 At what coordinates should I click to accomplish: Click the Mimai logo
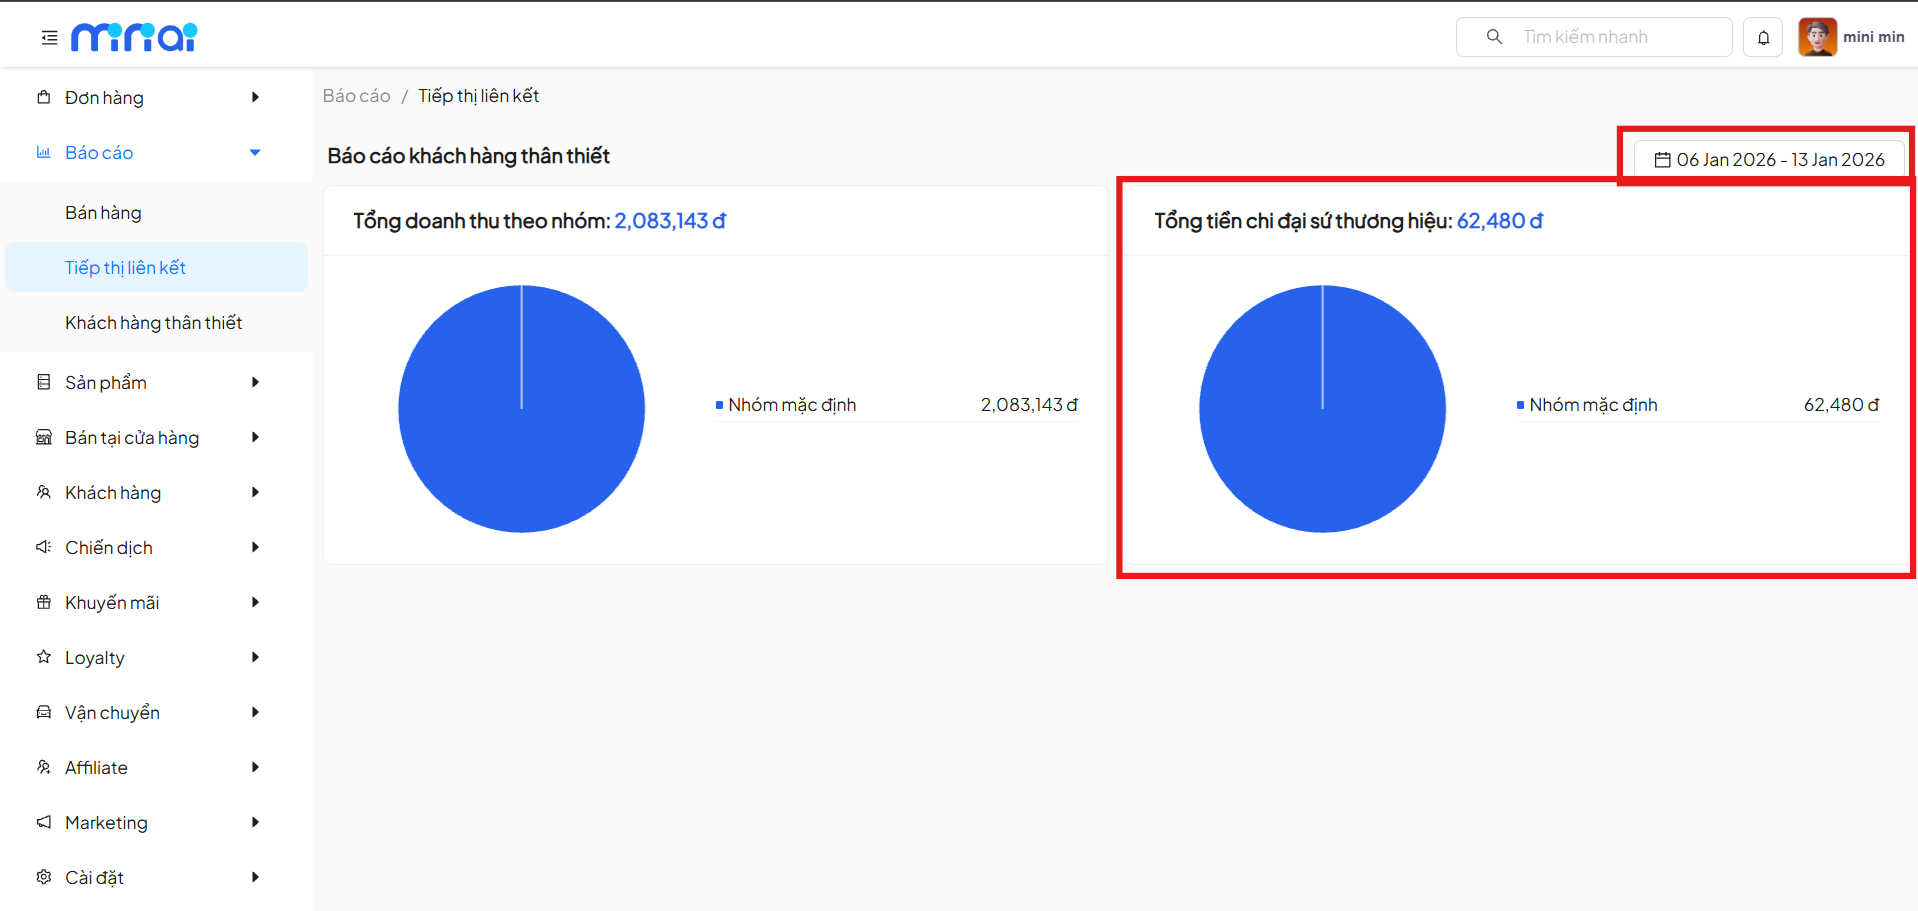(134, 37)
